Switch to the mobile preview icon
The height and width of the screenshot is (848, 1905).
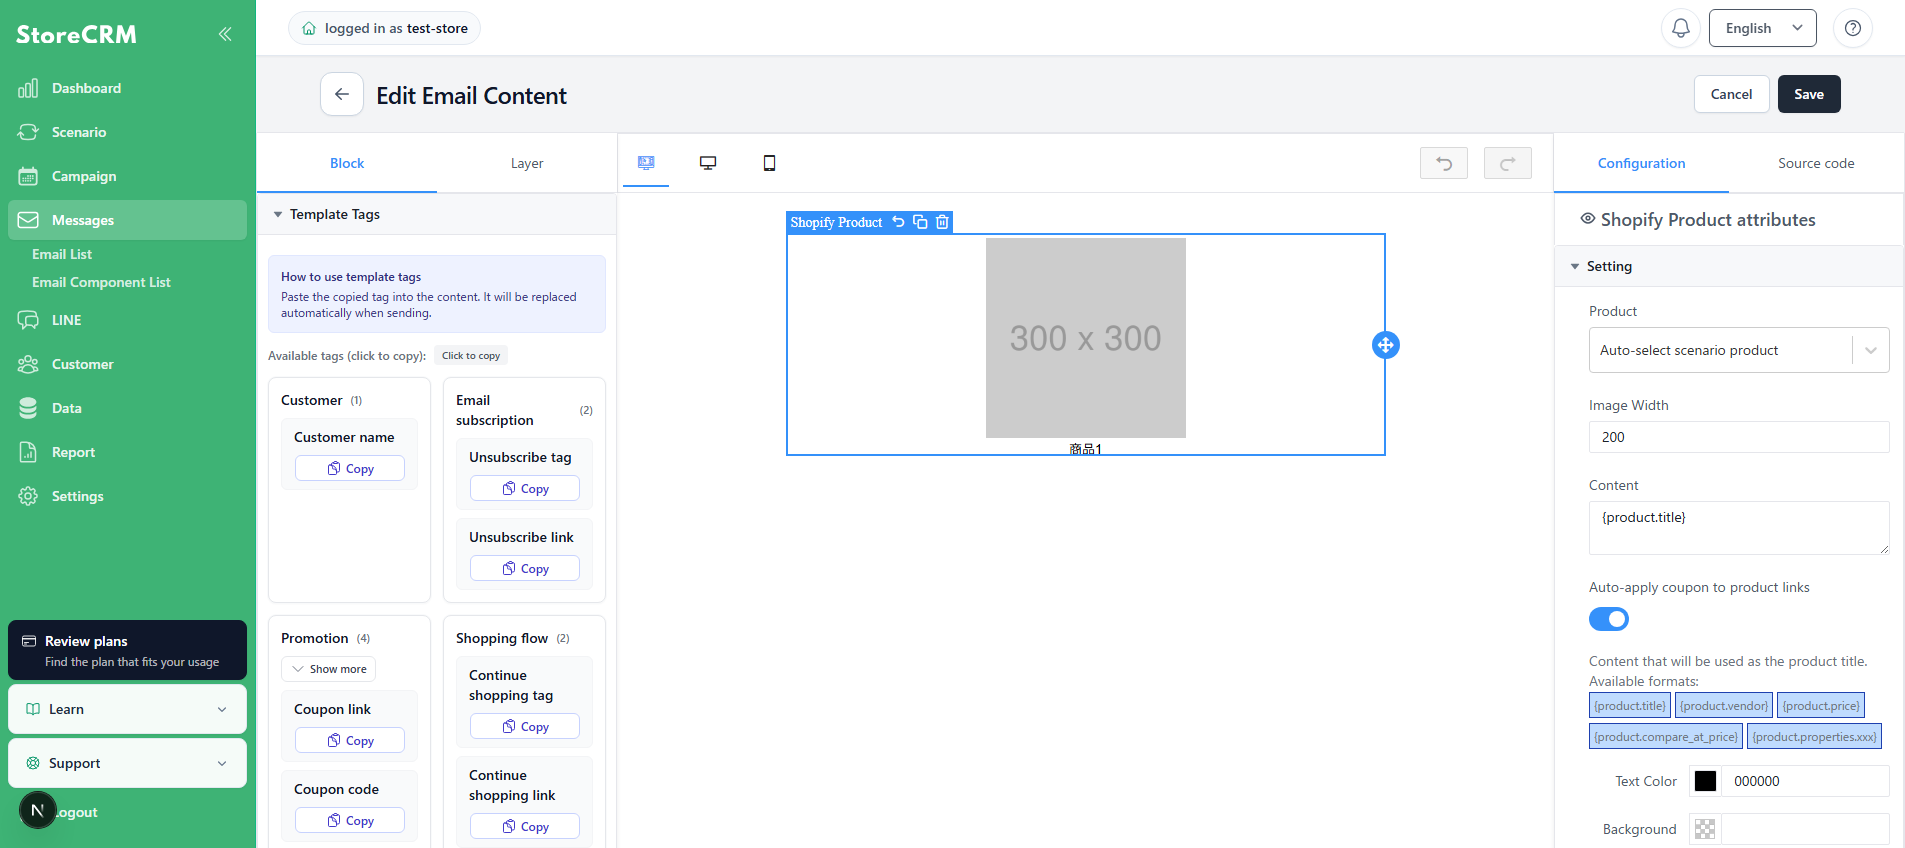coord(769,163)
